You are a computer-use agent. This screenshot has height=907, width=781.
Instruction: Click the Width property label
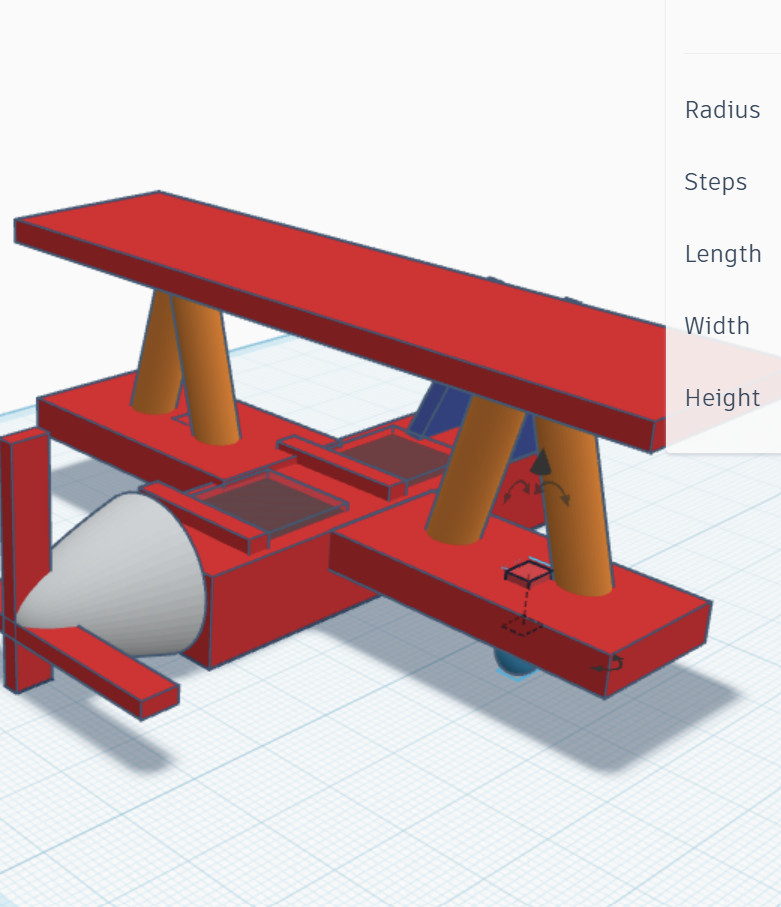click(717, 326)
